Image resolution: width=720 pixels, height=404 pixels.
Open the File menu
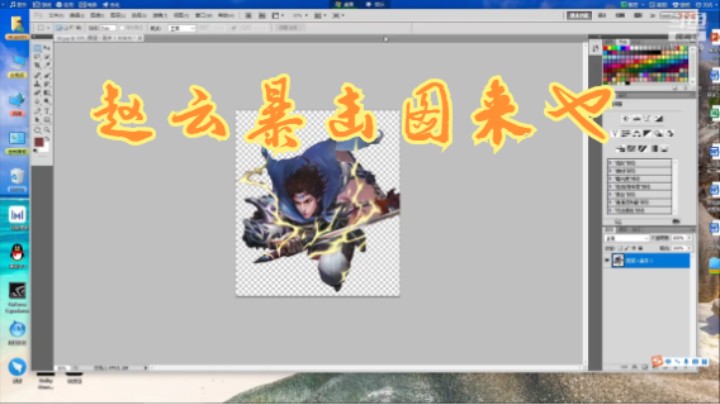click(56, 16)
